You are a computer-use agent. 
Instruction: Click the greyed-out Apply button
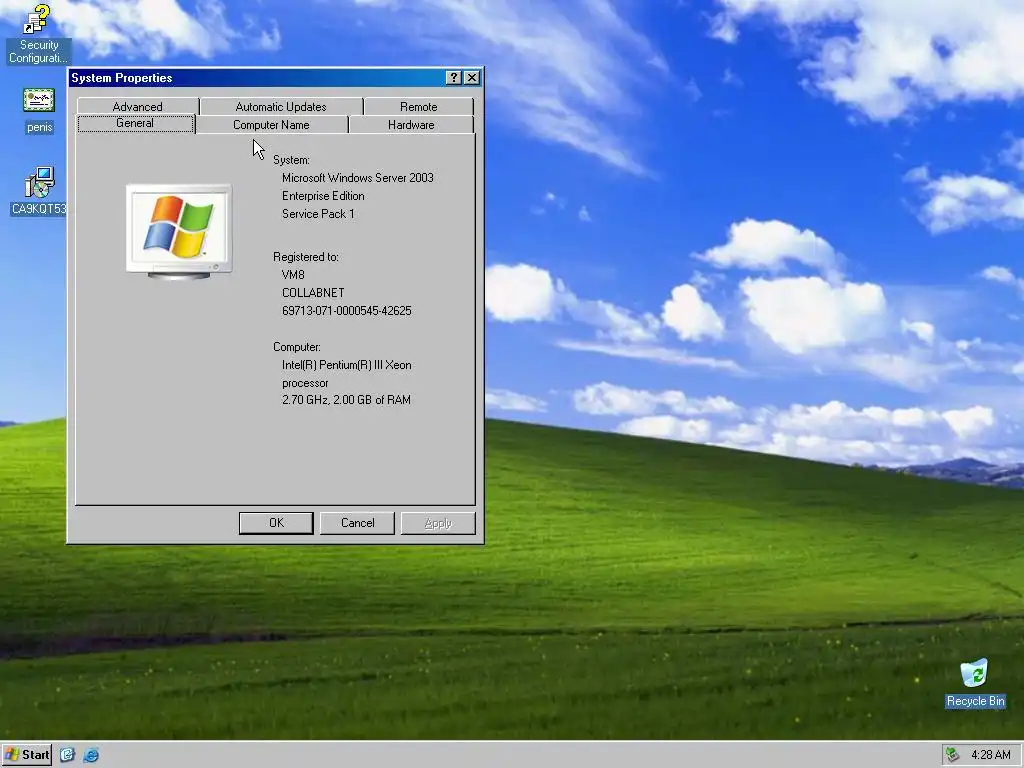pyautogui.click(x=438, y=523)
